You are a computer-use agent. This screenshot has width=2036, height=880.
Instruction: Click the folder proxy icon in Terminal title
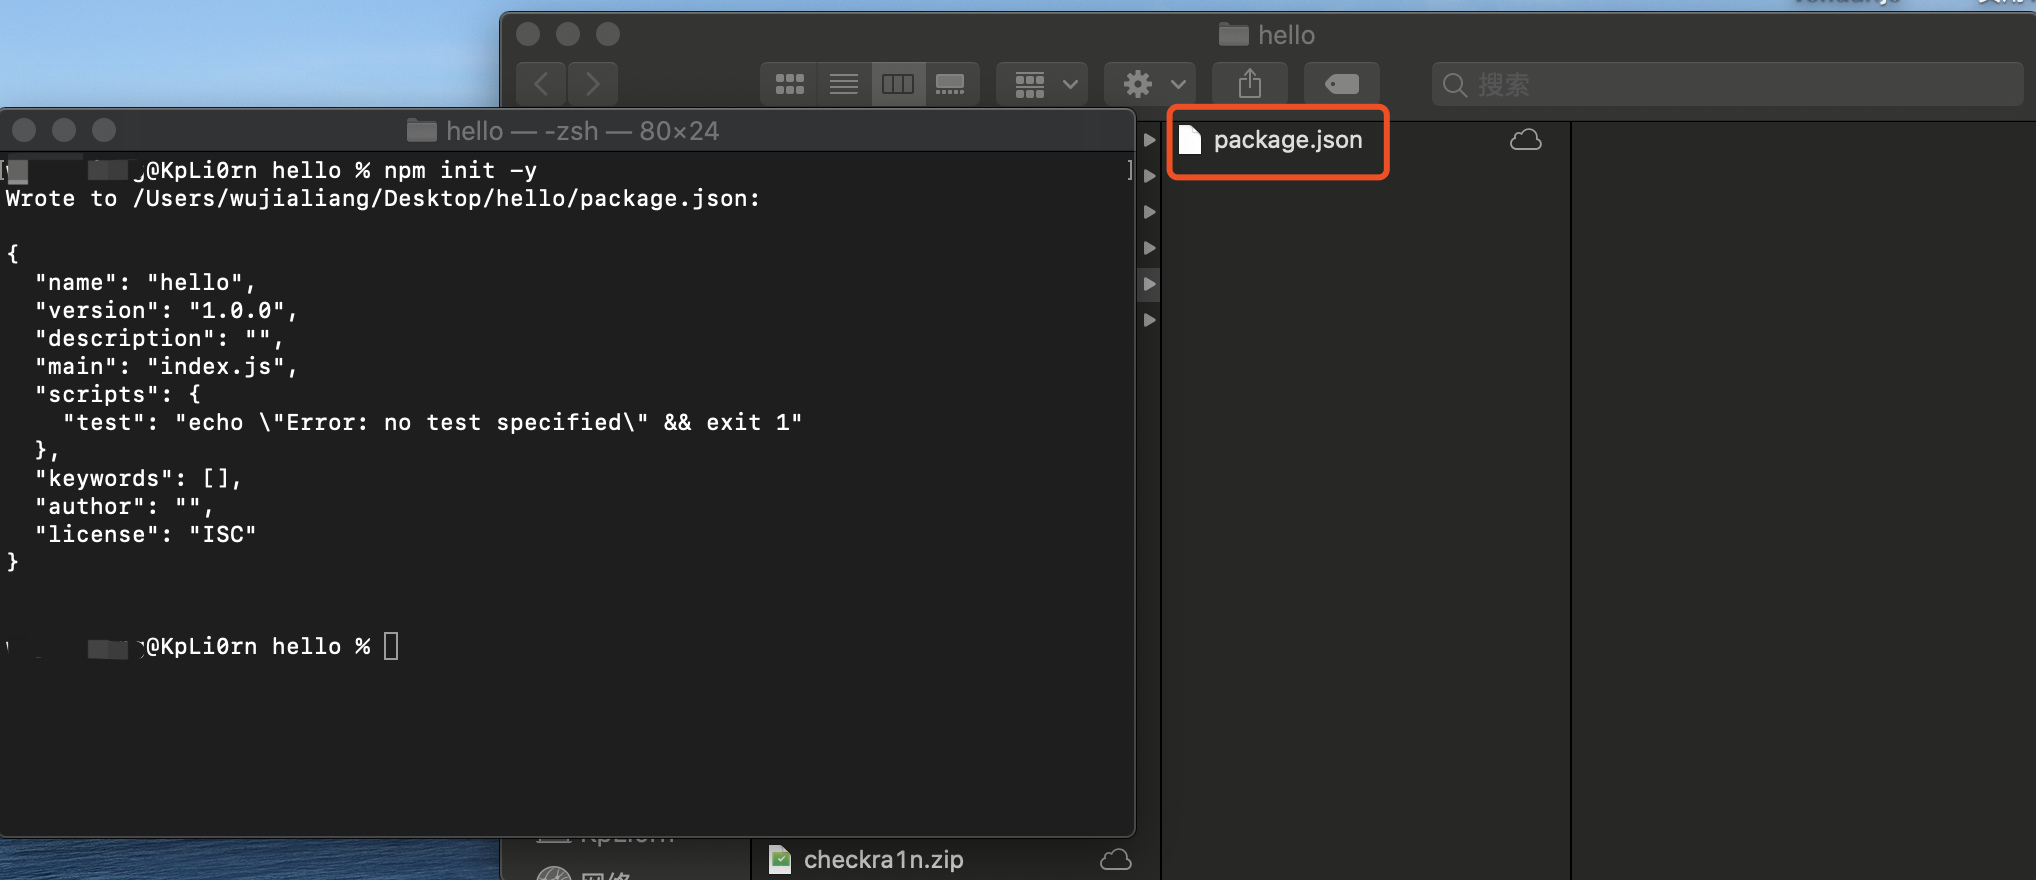[422, 131]
